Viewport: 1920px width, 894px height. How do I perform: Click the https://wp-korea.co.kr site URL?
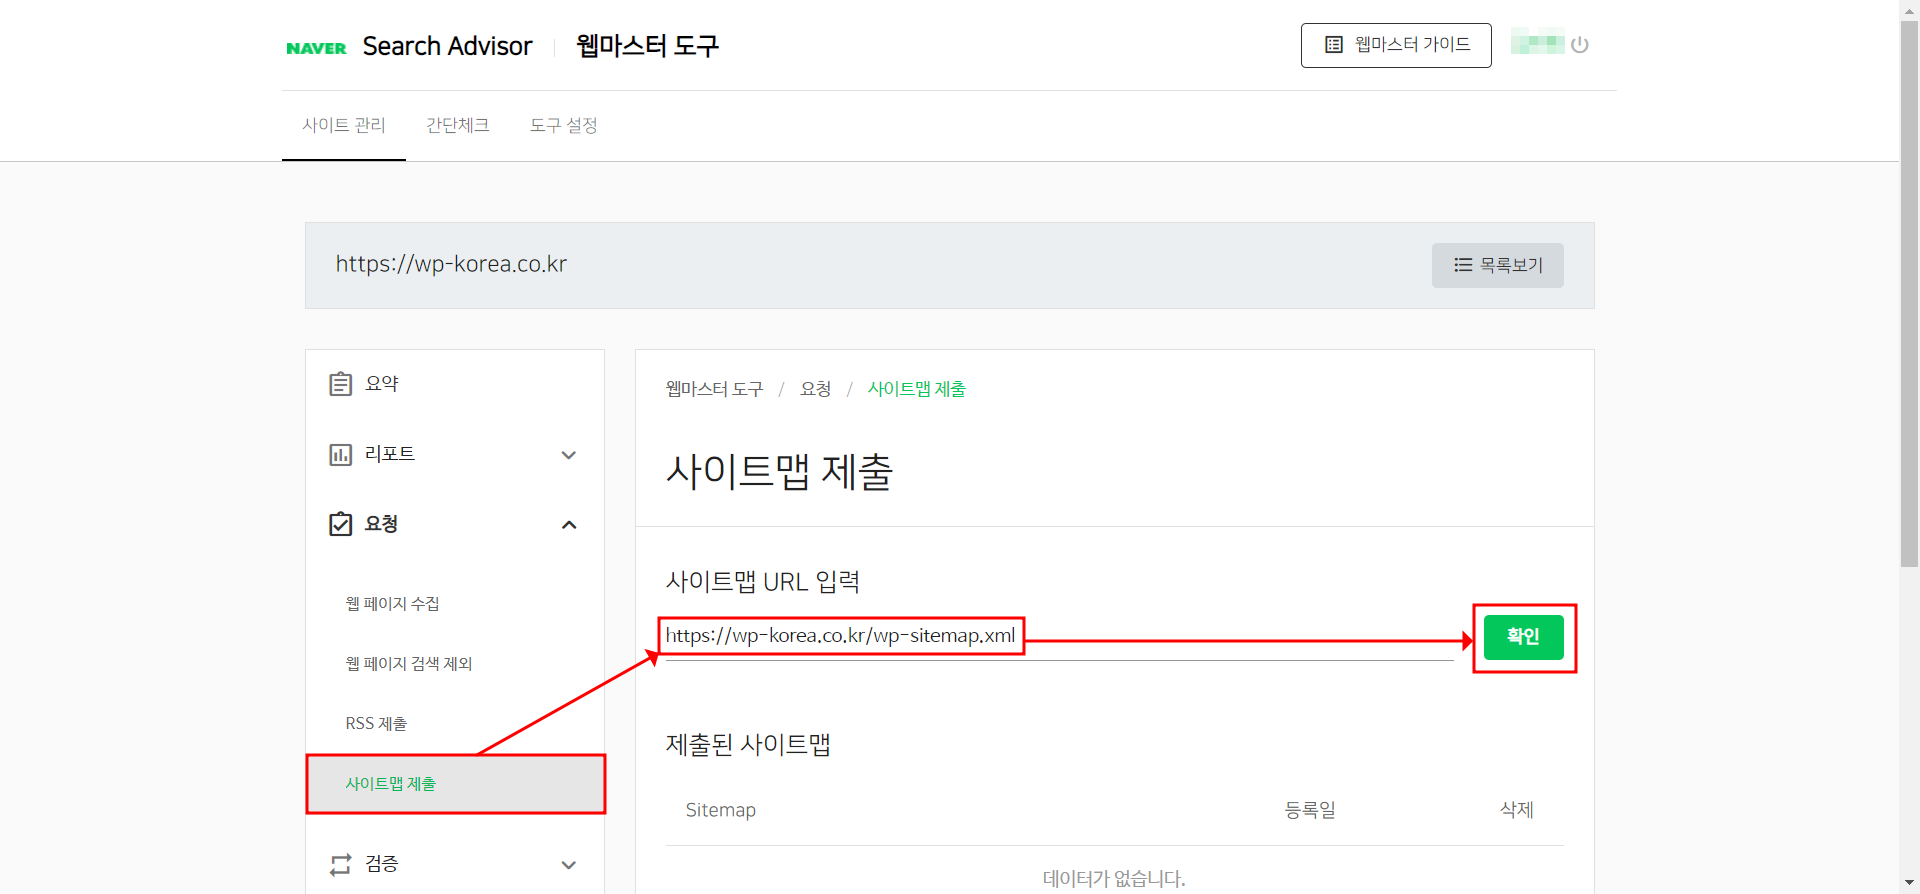(x=451, y=264)
